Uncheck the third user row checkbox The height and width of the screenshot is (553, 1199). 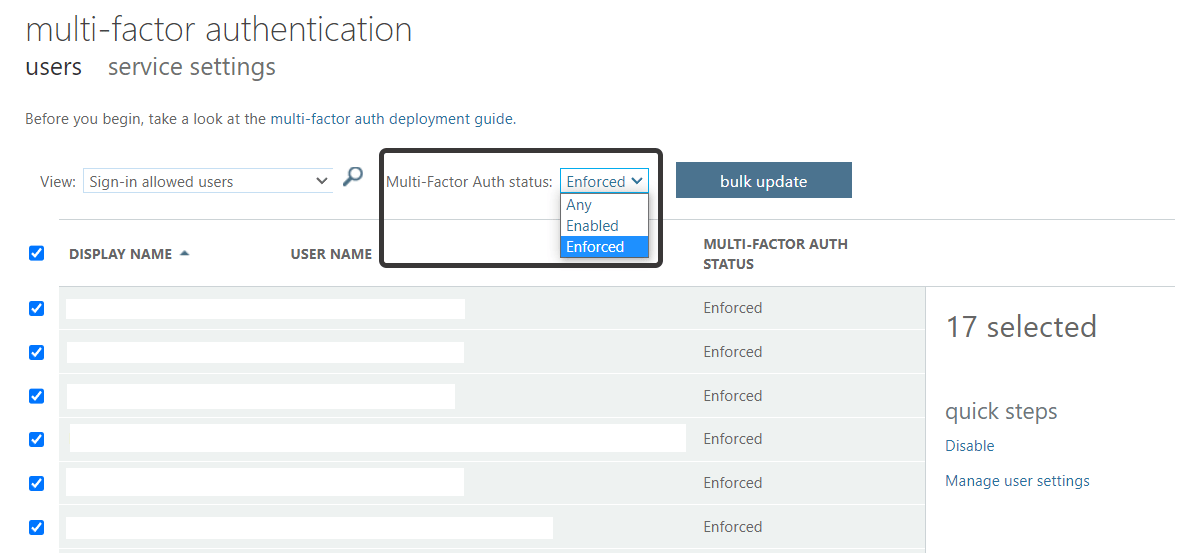click(x=36, y=396)
